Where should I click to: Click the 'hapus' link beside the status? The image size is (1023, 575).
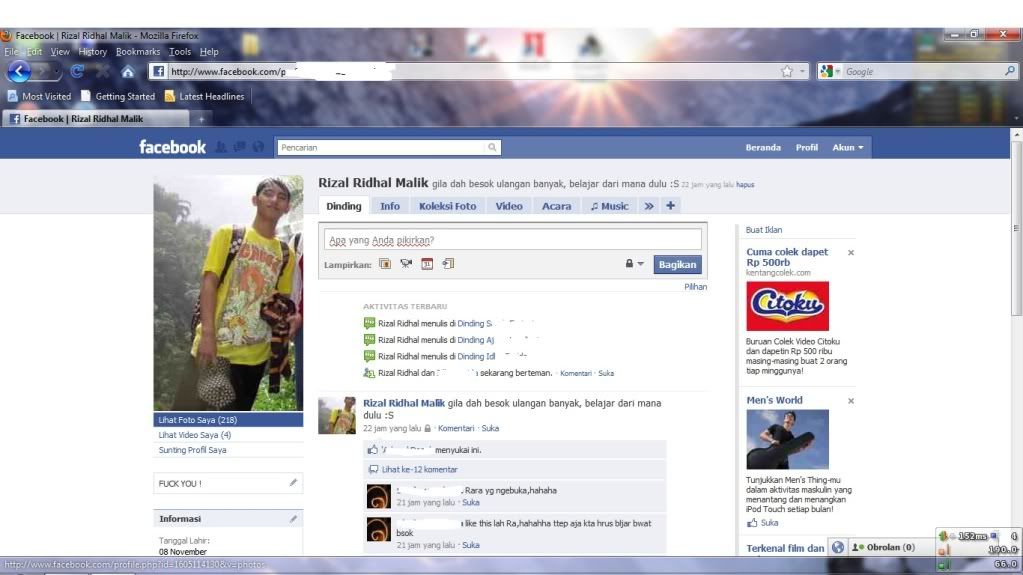[x=745, y=185]
